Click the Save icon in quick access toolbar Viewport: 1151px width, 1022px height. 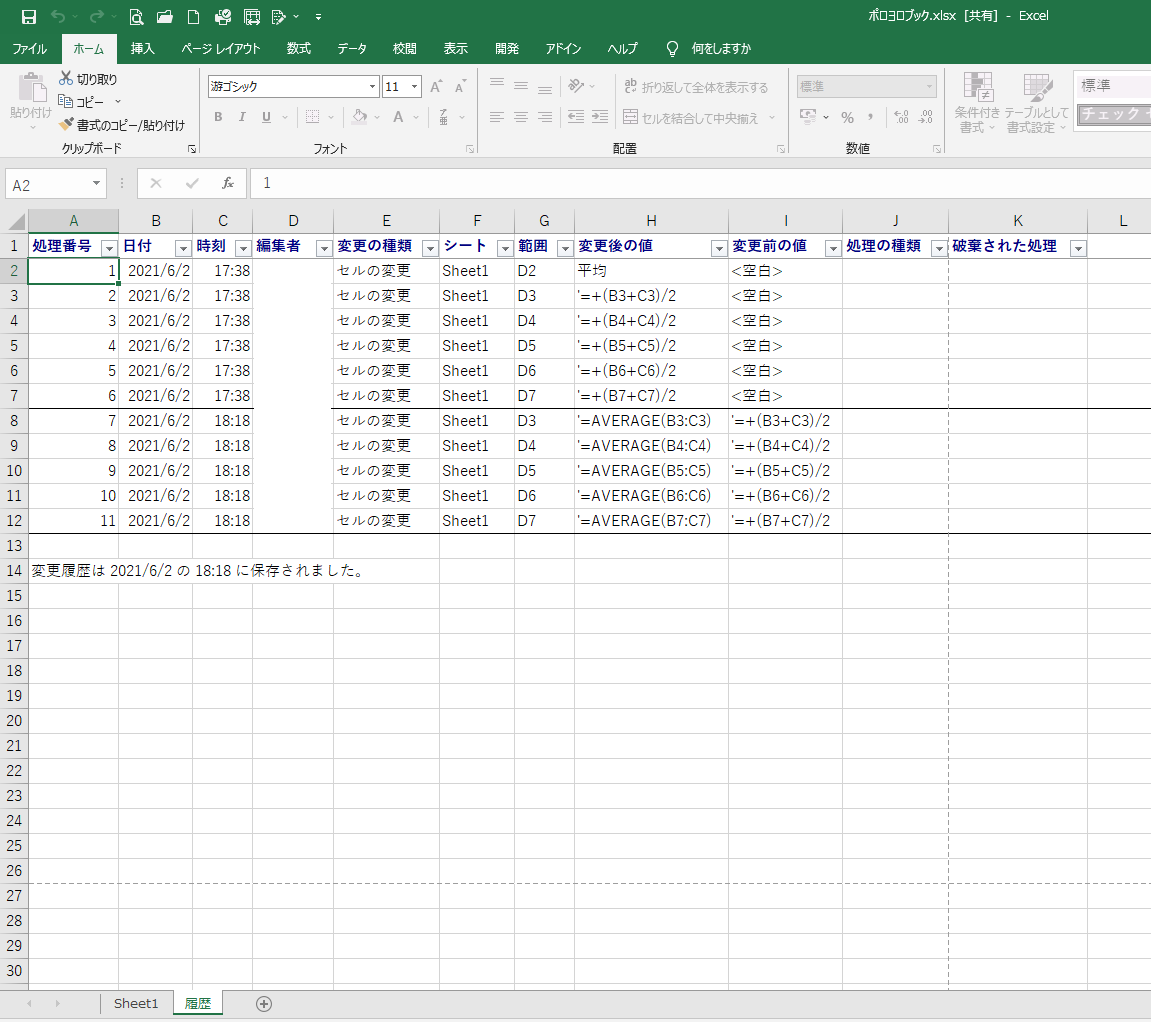[x=29, y=16]
